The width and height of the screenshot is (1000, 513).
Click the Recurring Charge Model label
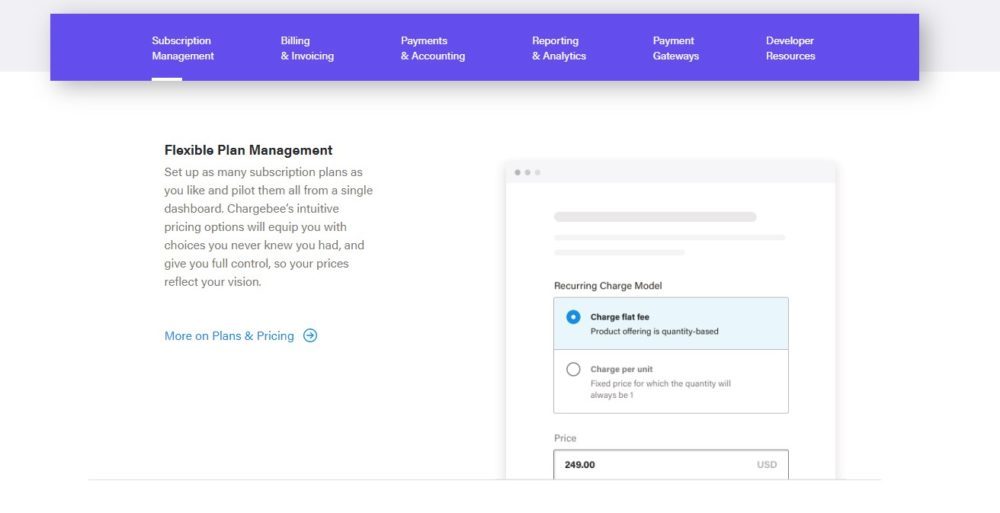608,286
